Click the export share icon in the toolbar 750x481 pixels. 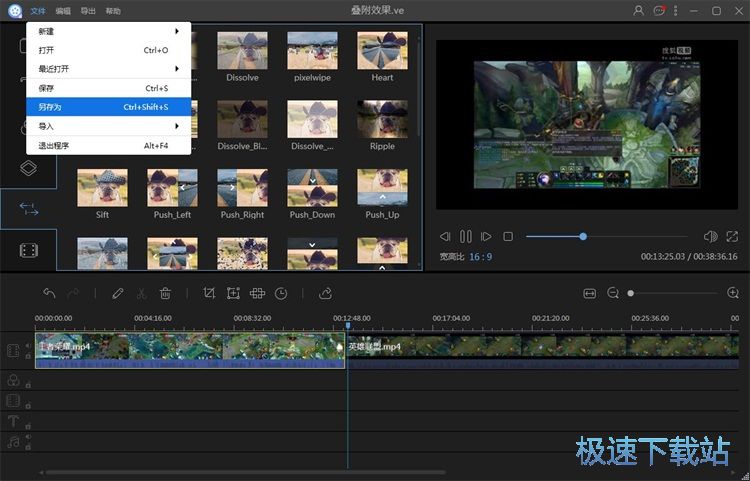[325, 293]
